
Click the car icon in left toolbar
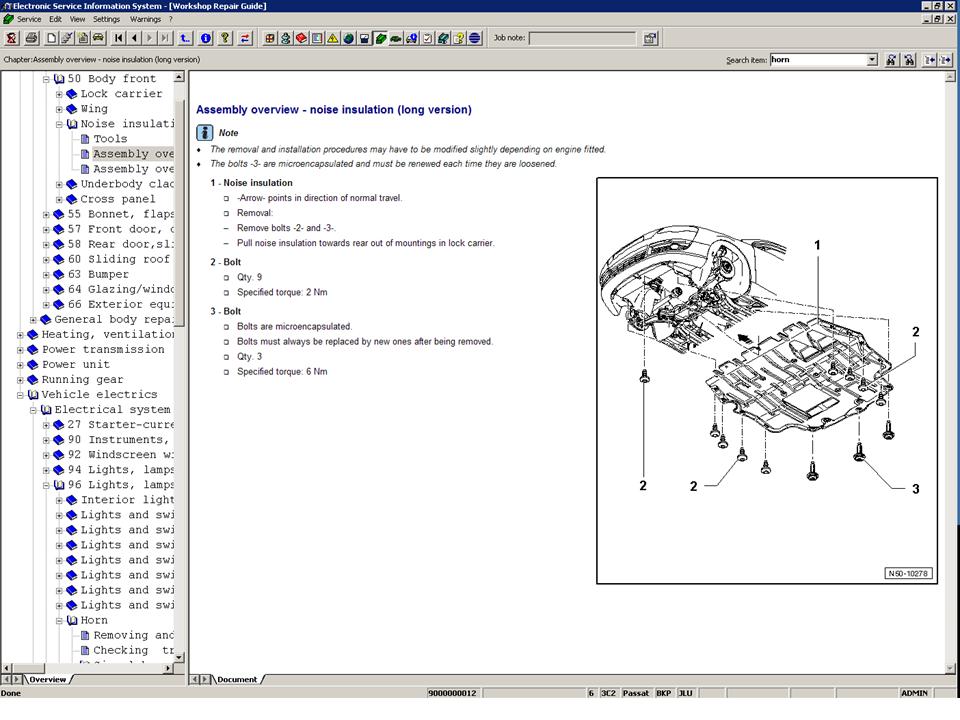(x=98, y=38)
